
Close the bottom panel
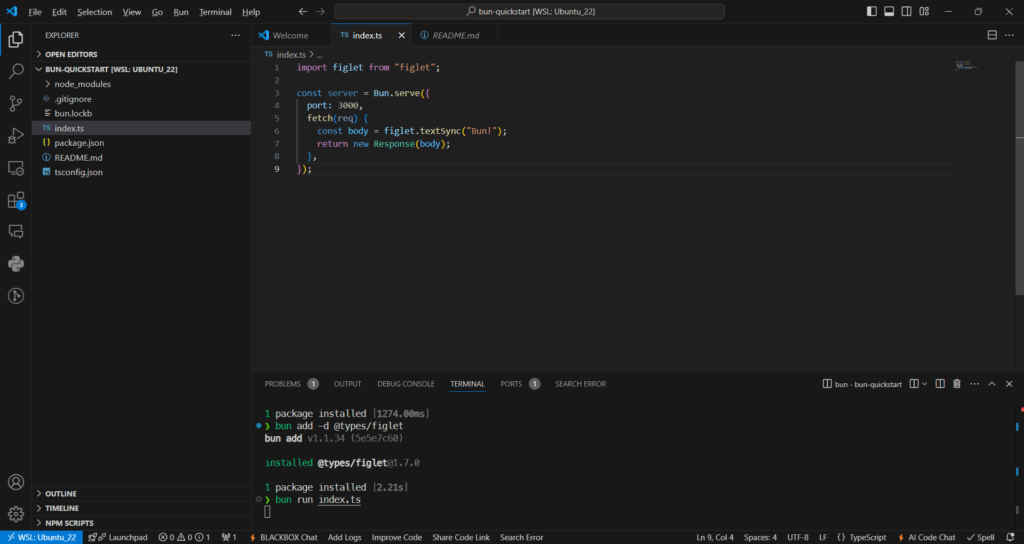click(1009, 384)
